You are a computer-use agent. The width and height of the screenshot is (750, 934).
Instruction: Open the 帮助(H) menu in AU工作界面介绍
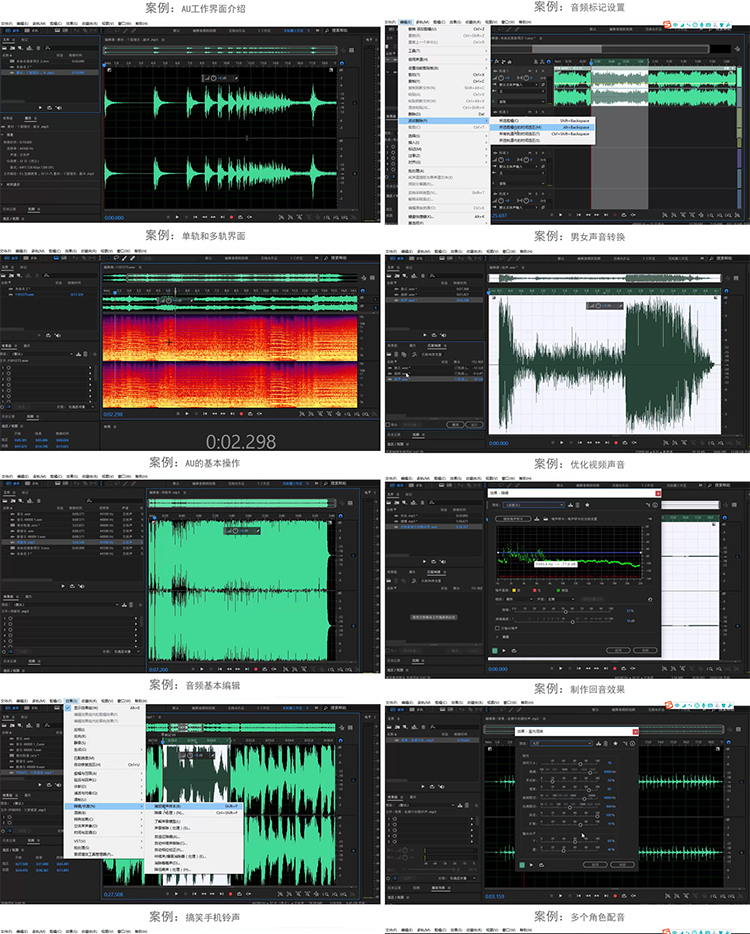click(141, 24)
